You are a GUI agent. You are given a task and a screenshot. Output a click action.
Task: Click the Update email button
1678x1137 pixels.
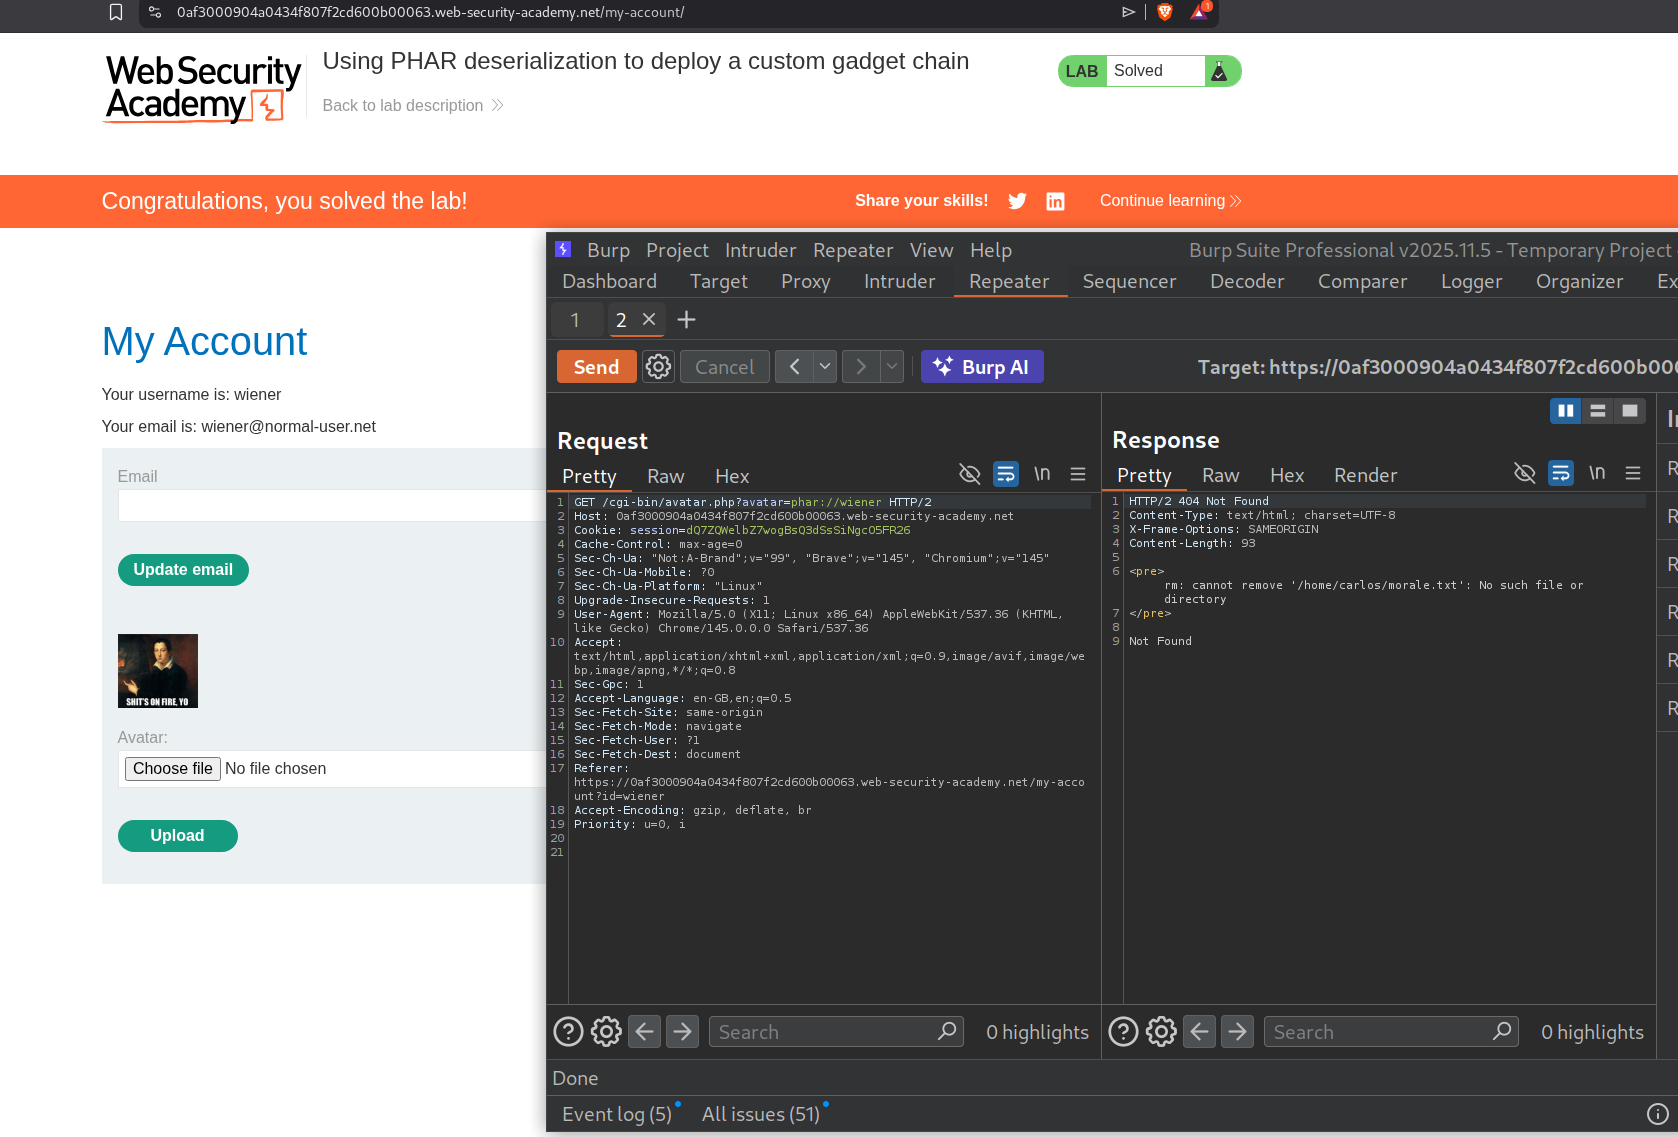coord(183,570)
